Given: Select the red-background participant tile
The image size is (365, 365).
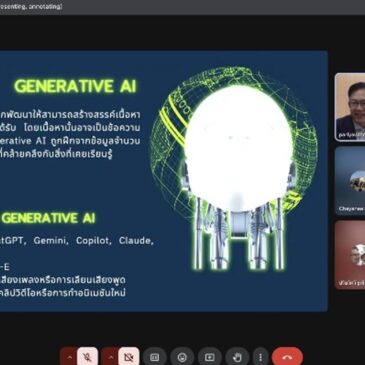Looking at the screenshot, I should tap(350, 255).
